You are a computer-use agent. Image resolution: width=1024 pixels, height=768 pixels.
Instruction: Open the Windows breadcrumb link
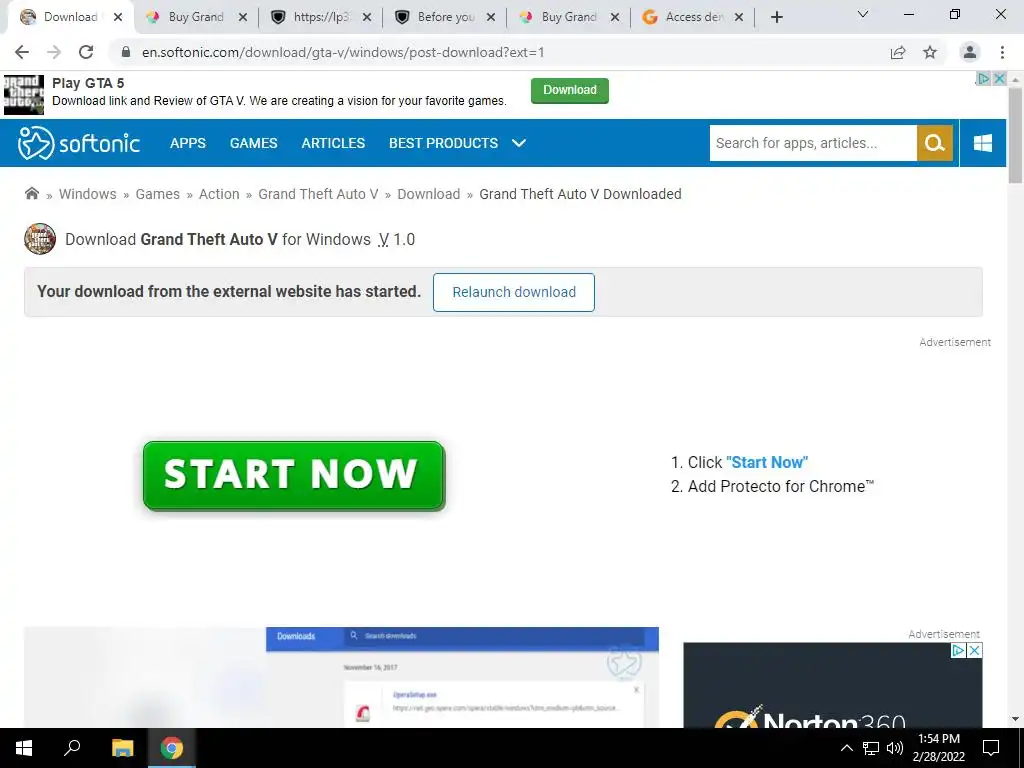point(88,194)
